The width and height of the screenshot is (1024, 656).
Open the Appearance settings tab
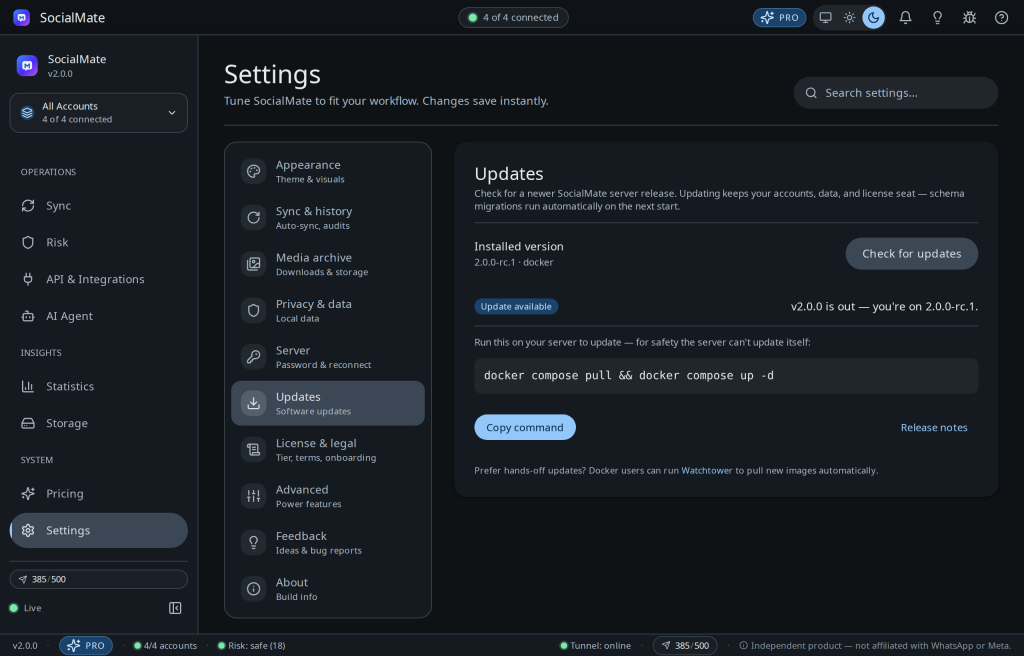coord(328,171)
